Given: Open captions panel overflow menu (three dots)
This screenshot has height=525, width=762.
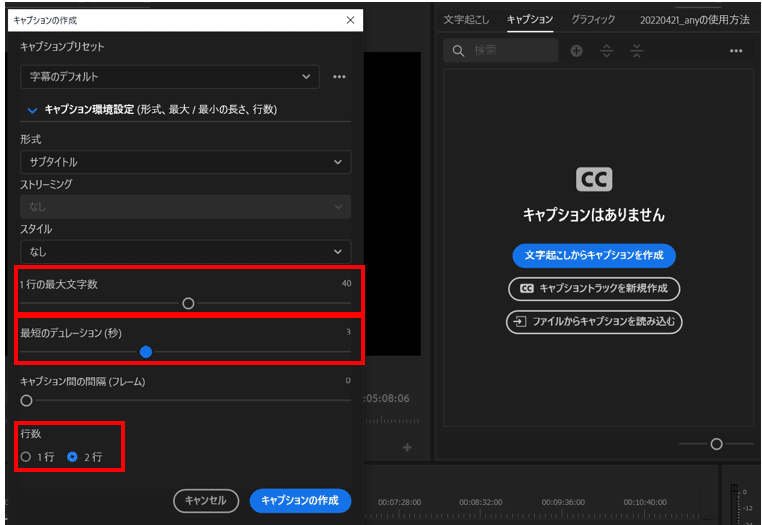Looking at the screenshot, I should click(736, 51).
